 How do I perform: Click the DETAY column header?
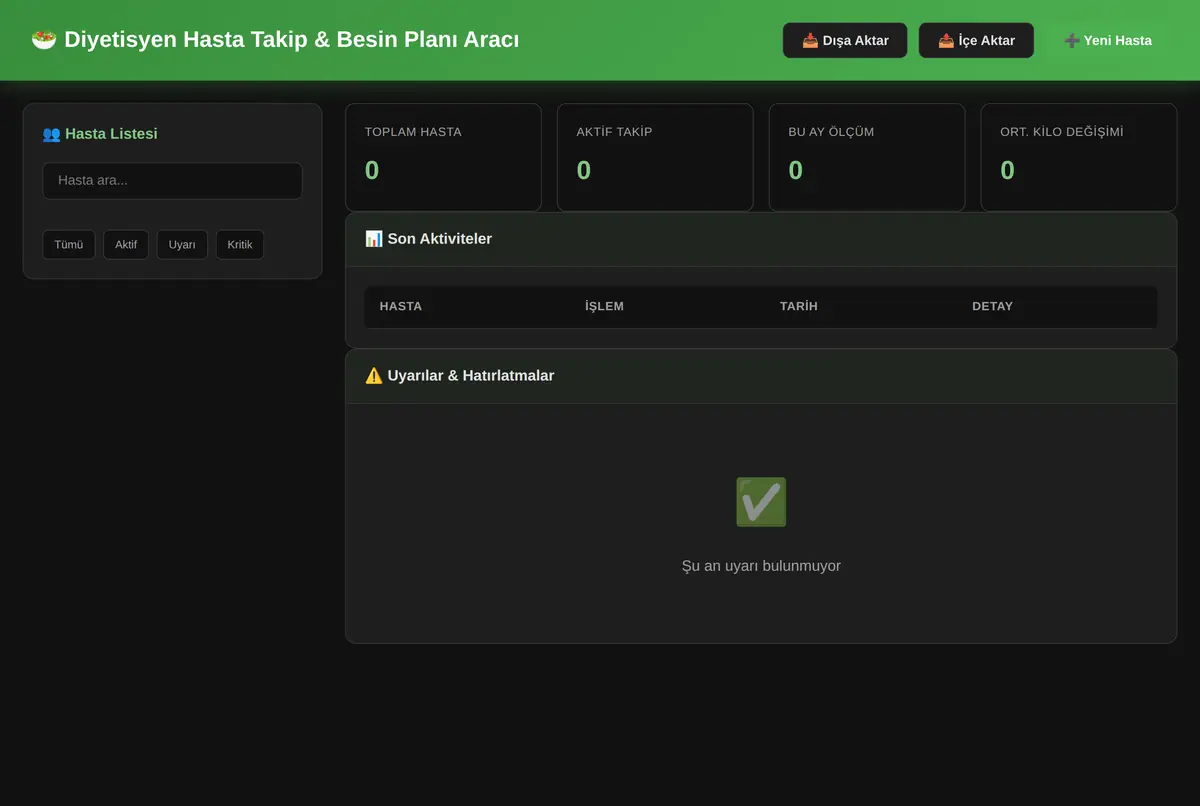pyautogui.click(x=992, y=306)
